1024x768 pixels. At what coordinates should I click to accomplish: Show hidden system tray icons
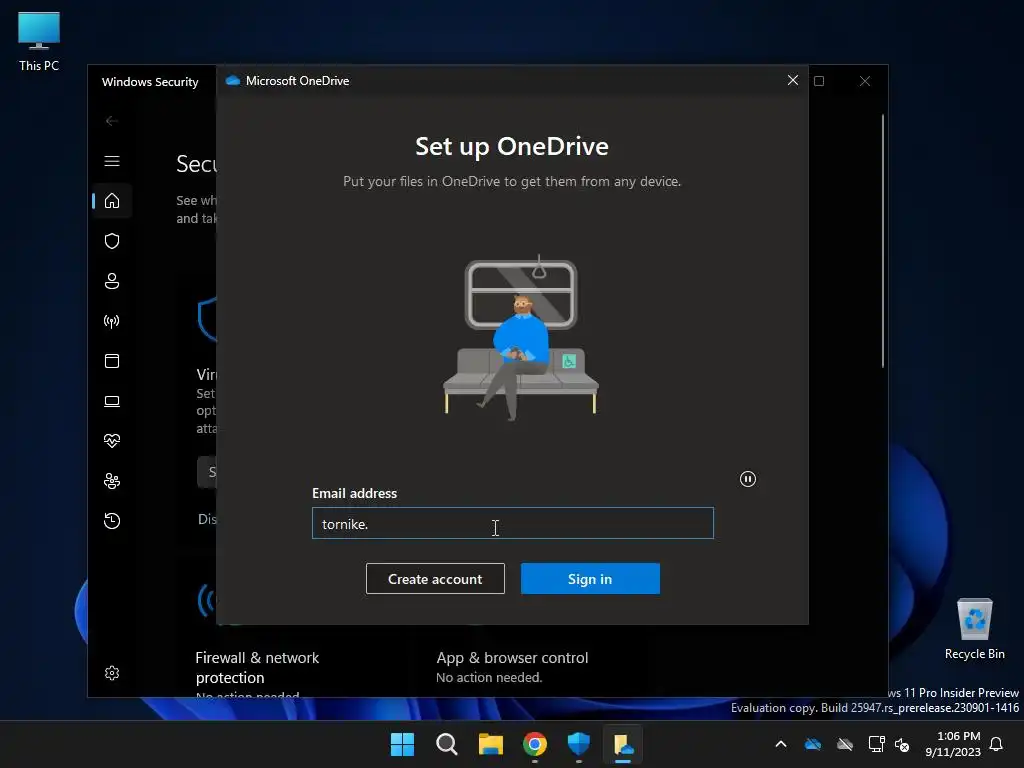click(780, 744)
